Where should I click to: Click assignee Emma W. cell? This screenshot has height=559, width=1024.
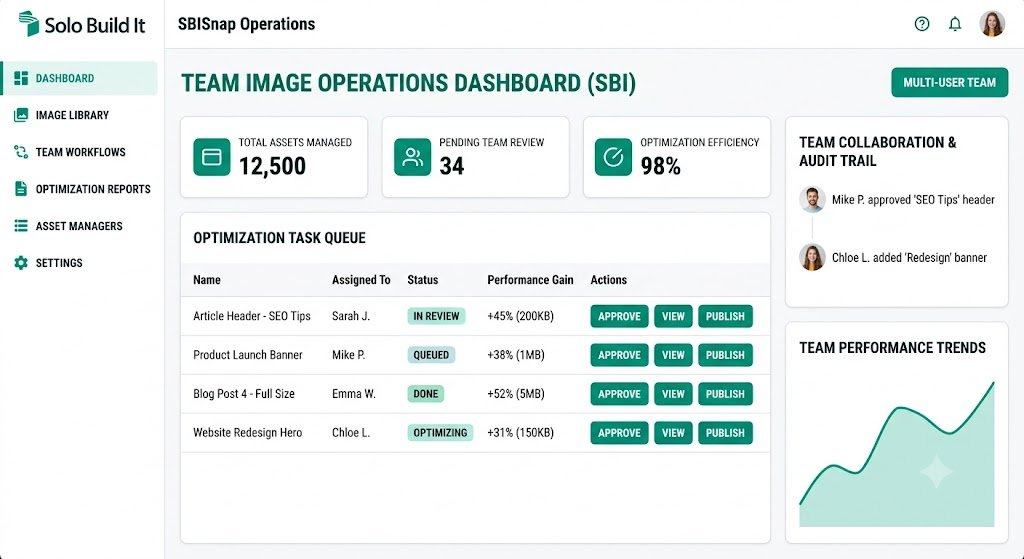(x=353, y=394)
